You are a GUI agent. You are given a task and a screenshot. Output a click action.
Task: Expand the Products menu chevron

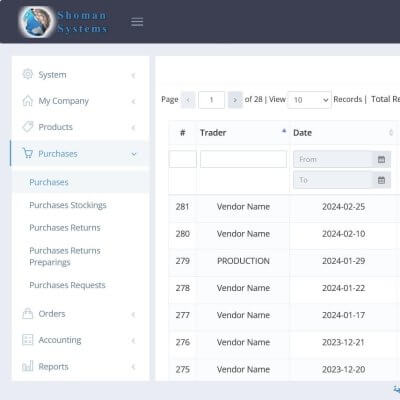point(133,128)
